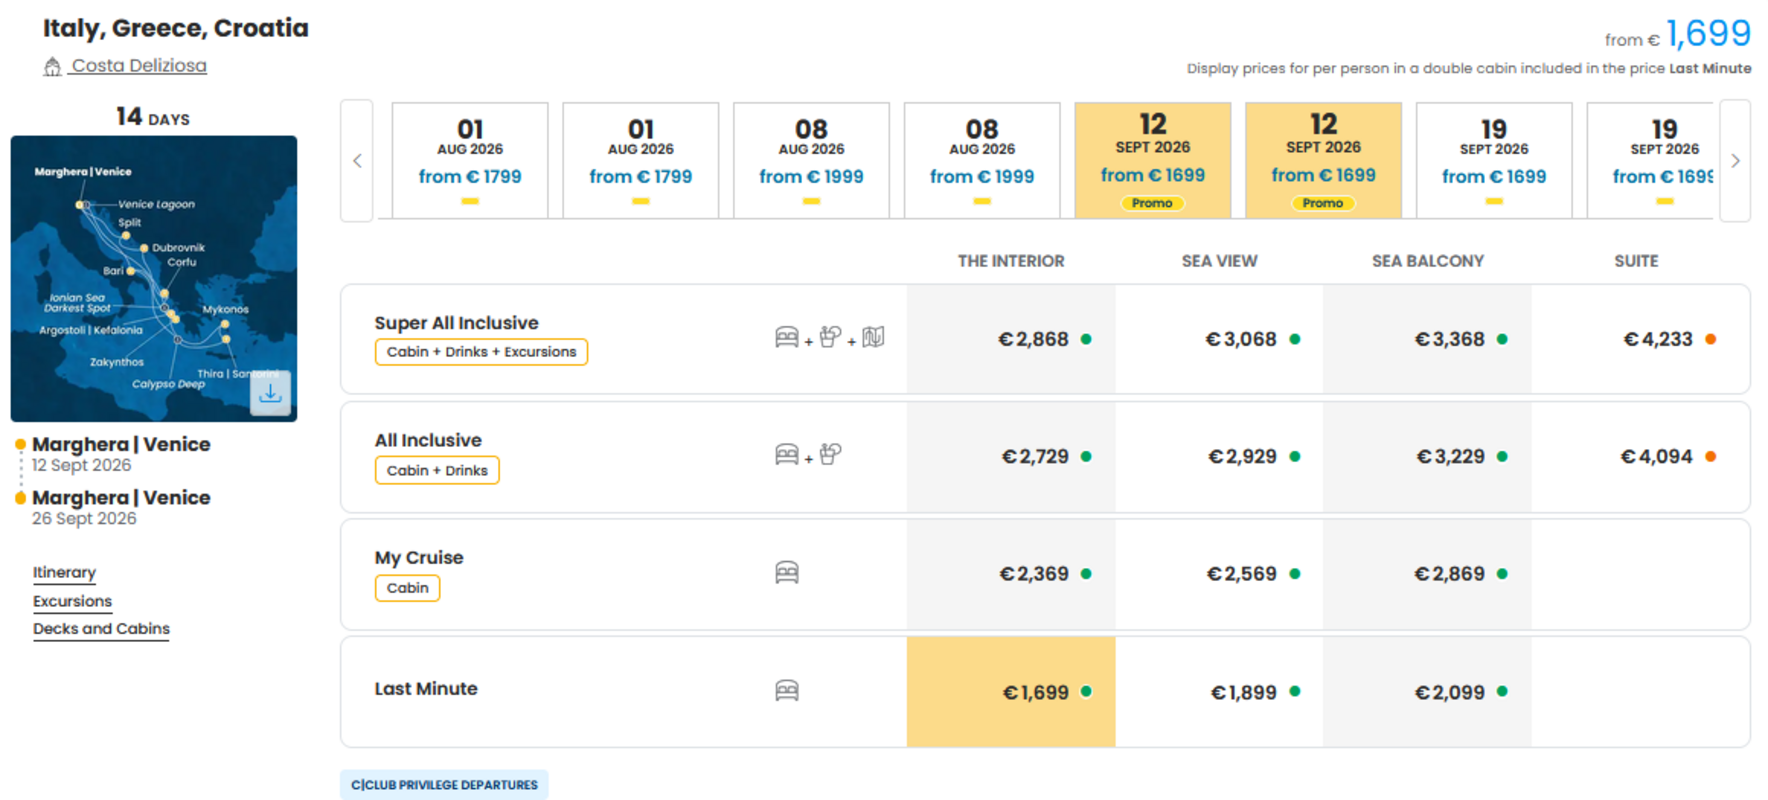Image resolution: width=1768 pixels, height=800 pixels.
Task: Download the itinerary map image
Action: pos(270,393)
